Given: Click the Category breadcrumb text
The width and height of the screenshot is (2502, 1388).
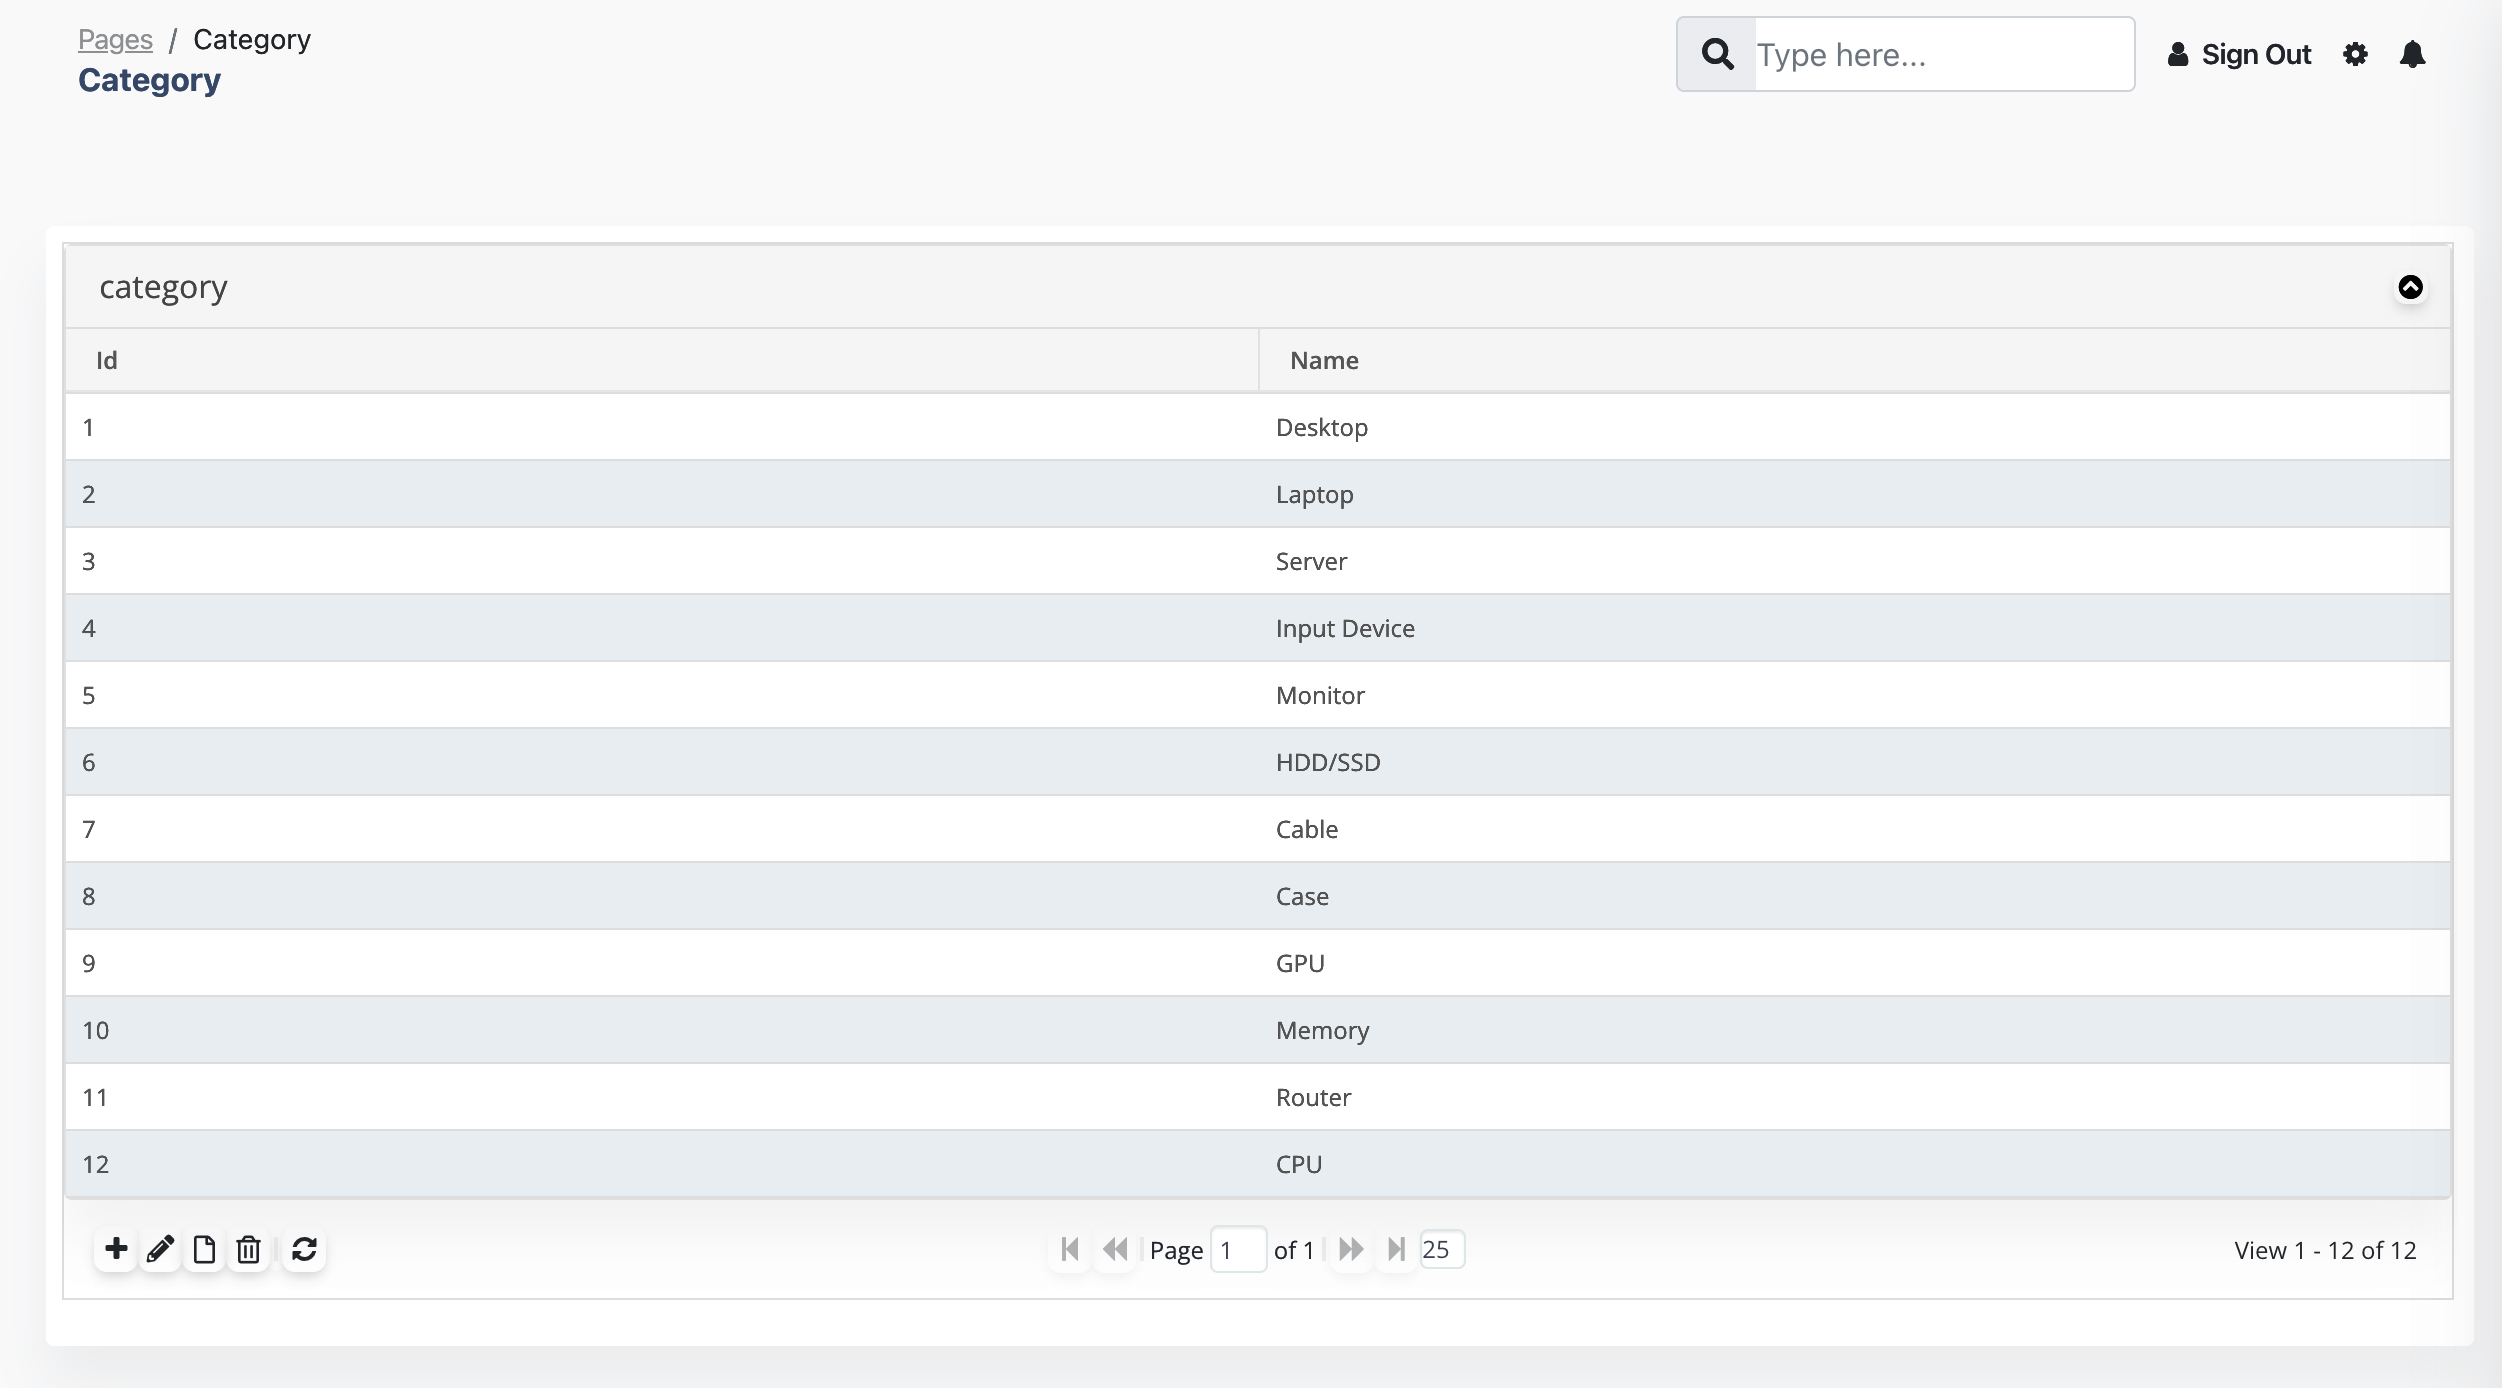Looking at the screenshot, I should [252, 39].
